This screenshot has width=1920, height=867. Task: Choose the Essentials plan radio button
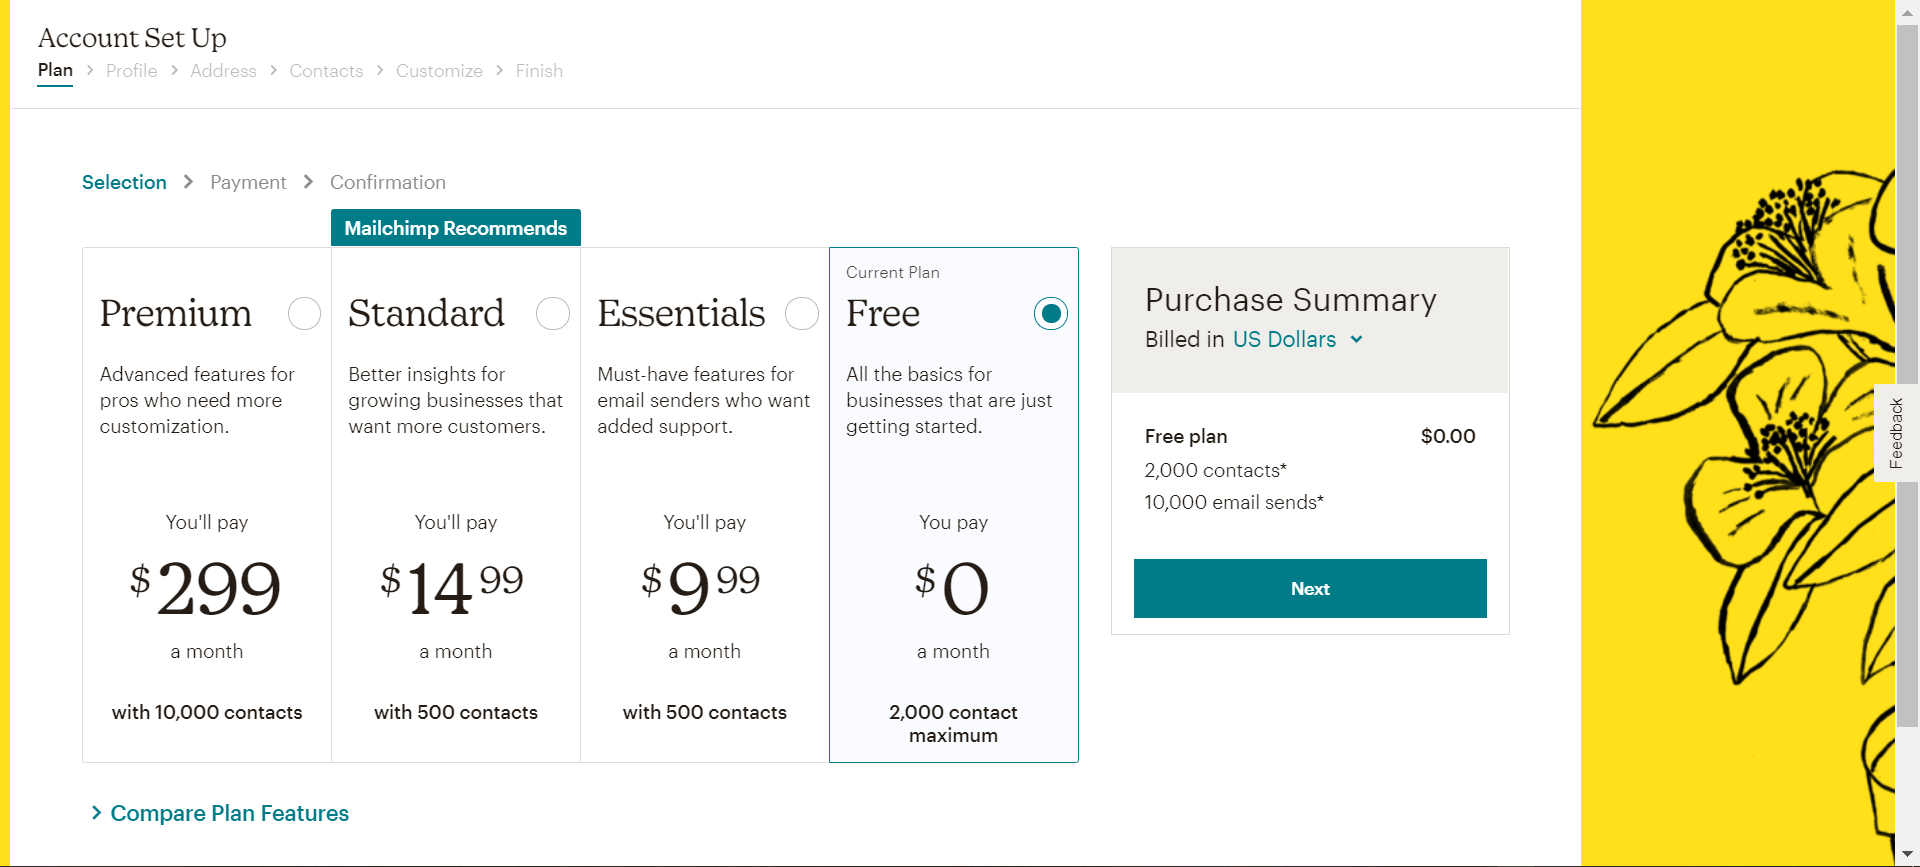[x=802, y=314]
